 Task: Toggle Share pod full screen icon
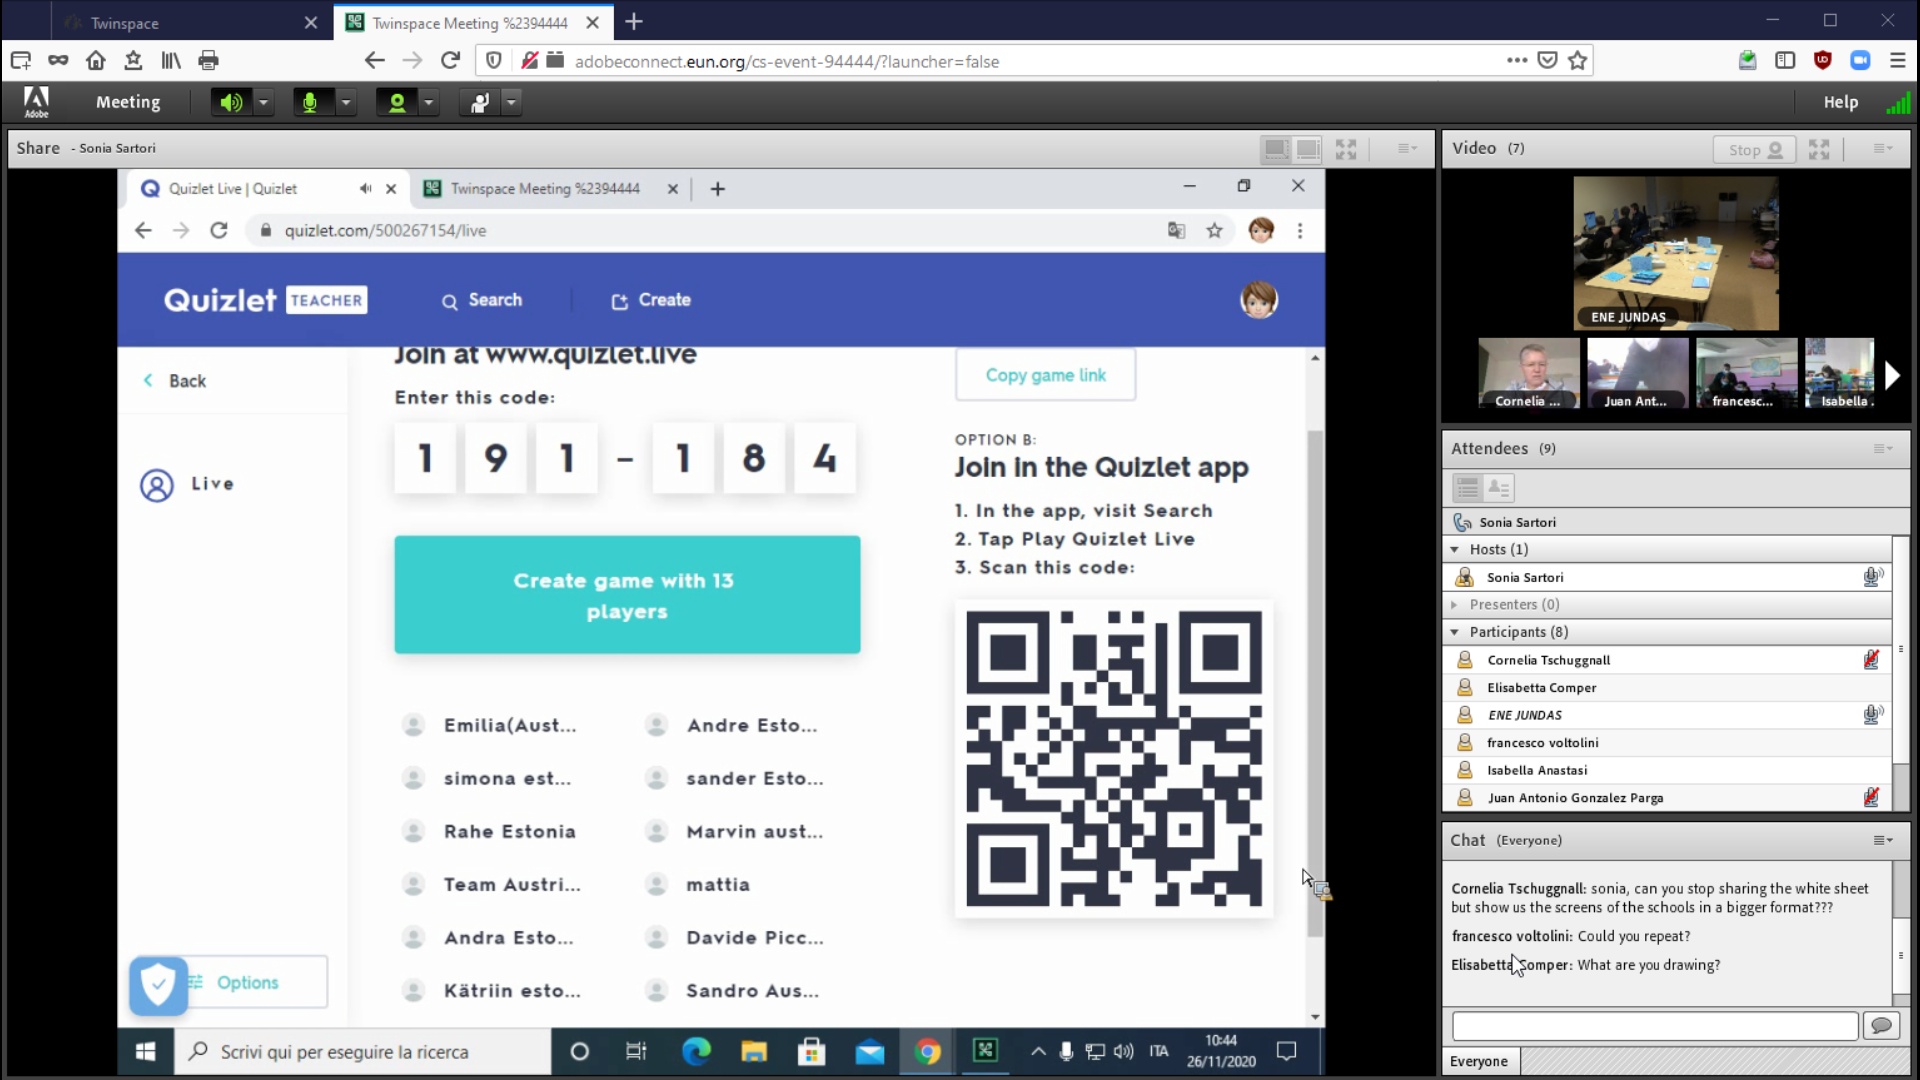coord(1346,149)
